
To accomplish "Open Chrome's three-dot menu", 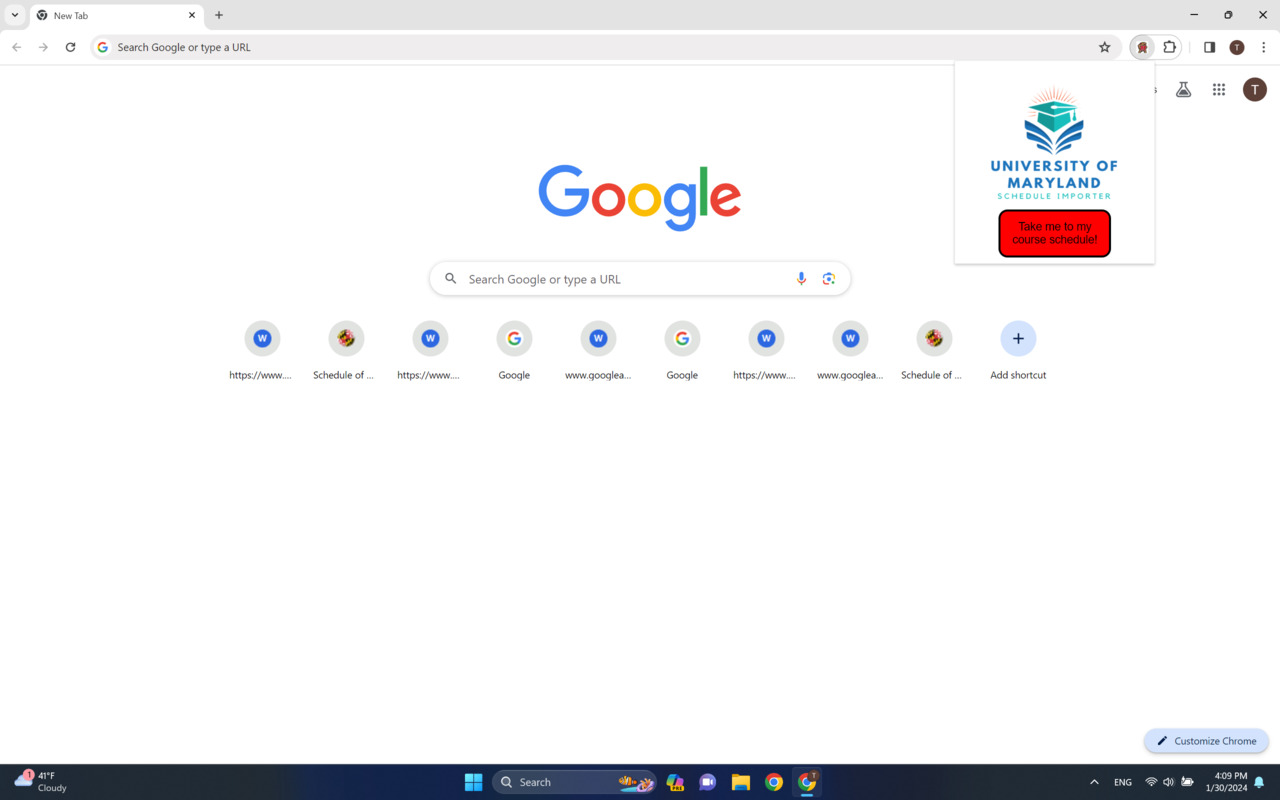I will point(1263,46).
